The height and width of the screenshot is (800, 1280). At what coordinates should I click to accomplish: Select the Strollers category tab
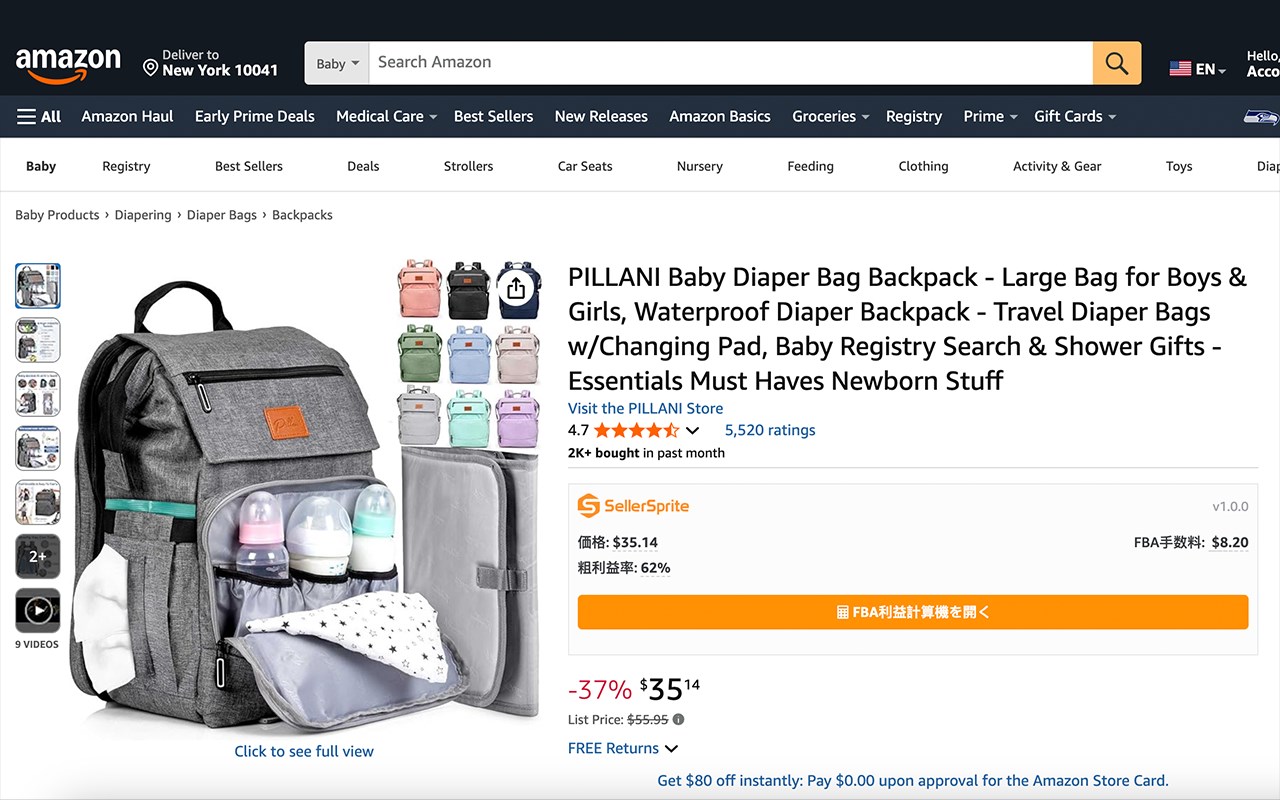click(469, 166)
